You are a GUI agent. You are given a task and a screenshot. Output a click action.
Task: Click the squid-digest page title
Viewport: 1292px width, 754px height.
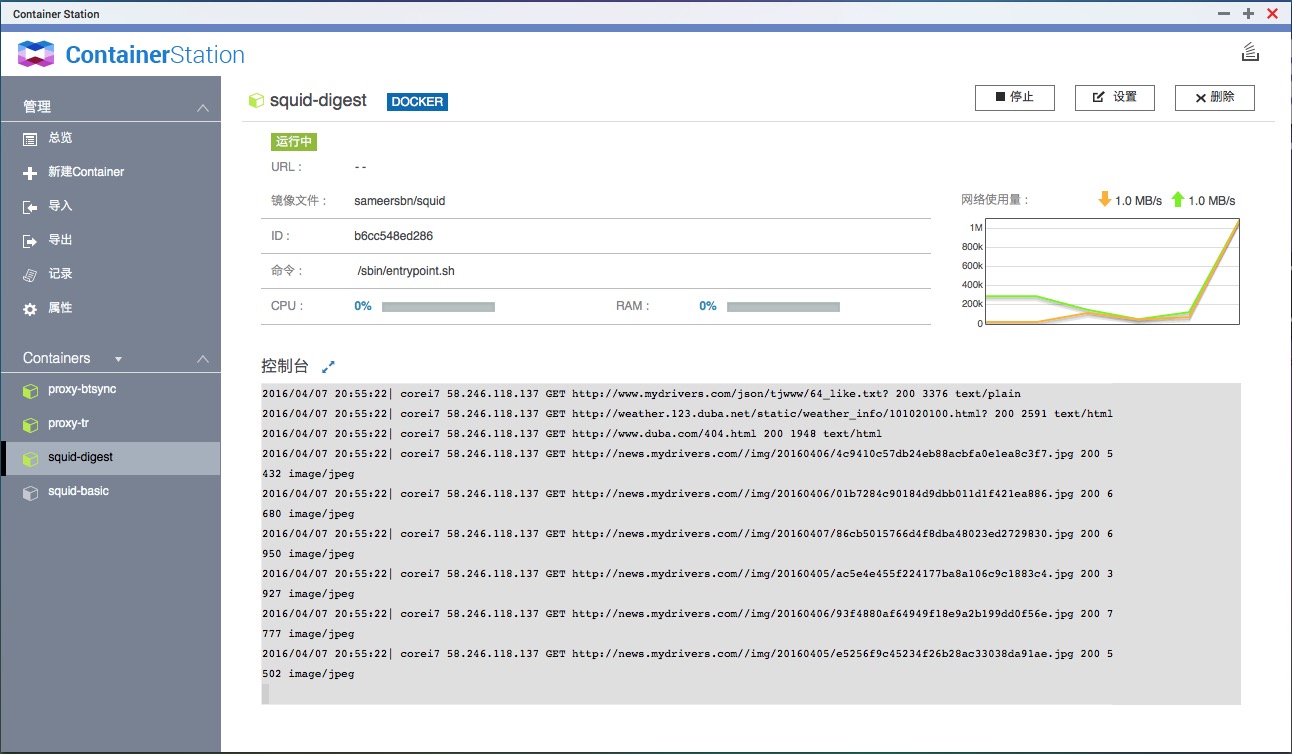(x=318, y=101)
